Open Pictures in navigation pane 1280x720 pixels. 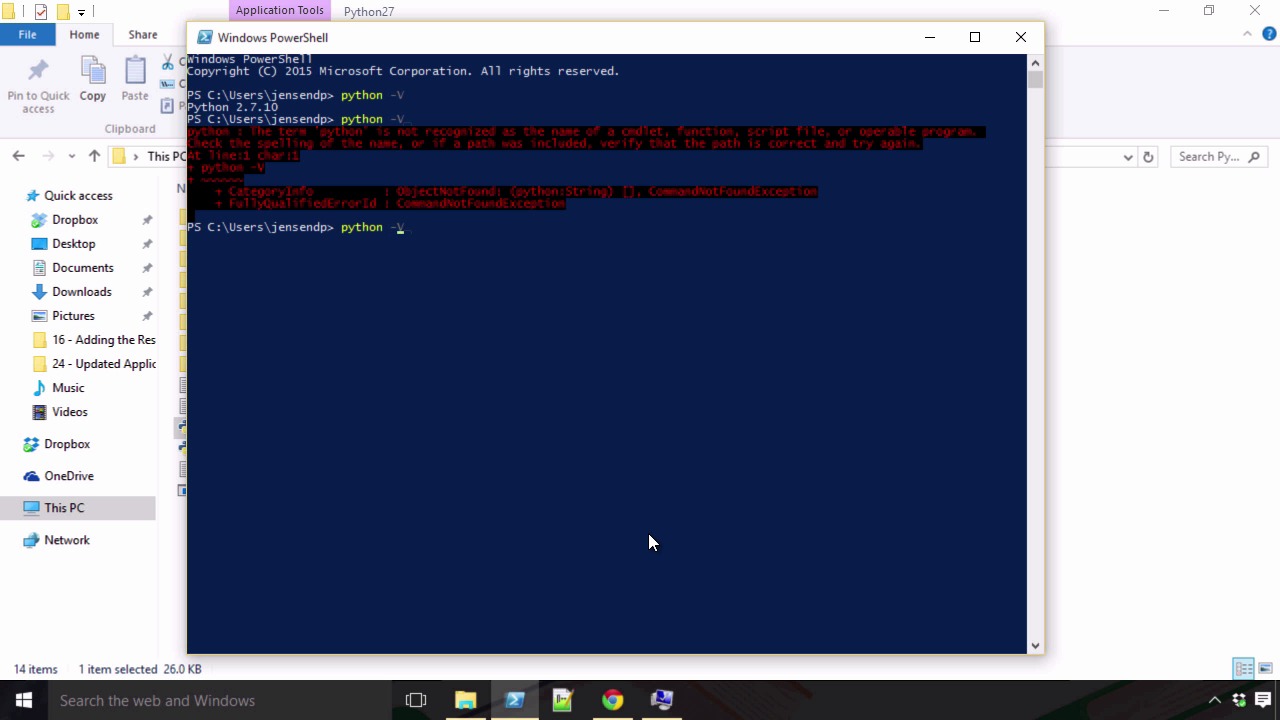[73, 316]
